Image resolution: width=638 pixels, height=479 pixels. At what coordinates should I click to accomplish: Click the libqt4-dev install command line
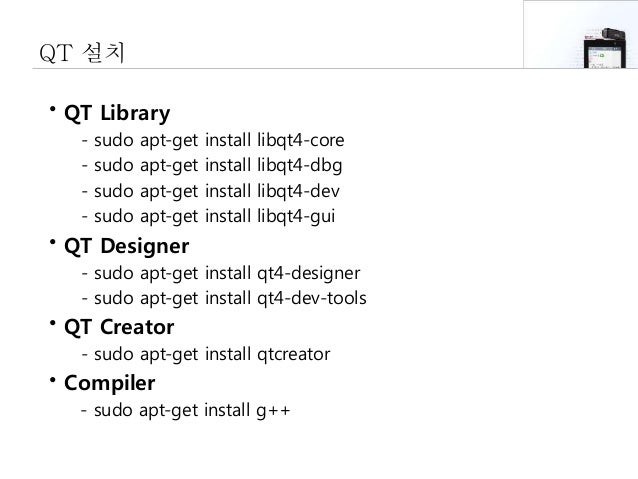[x=211, y=191]
